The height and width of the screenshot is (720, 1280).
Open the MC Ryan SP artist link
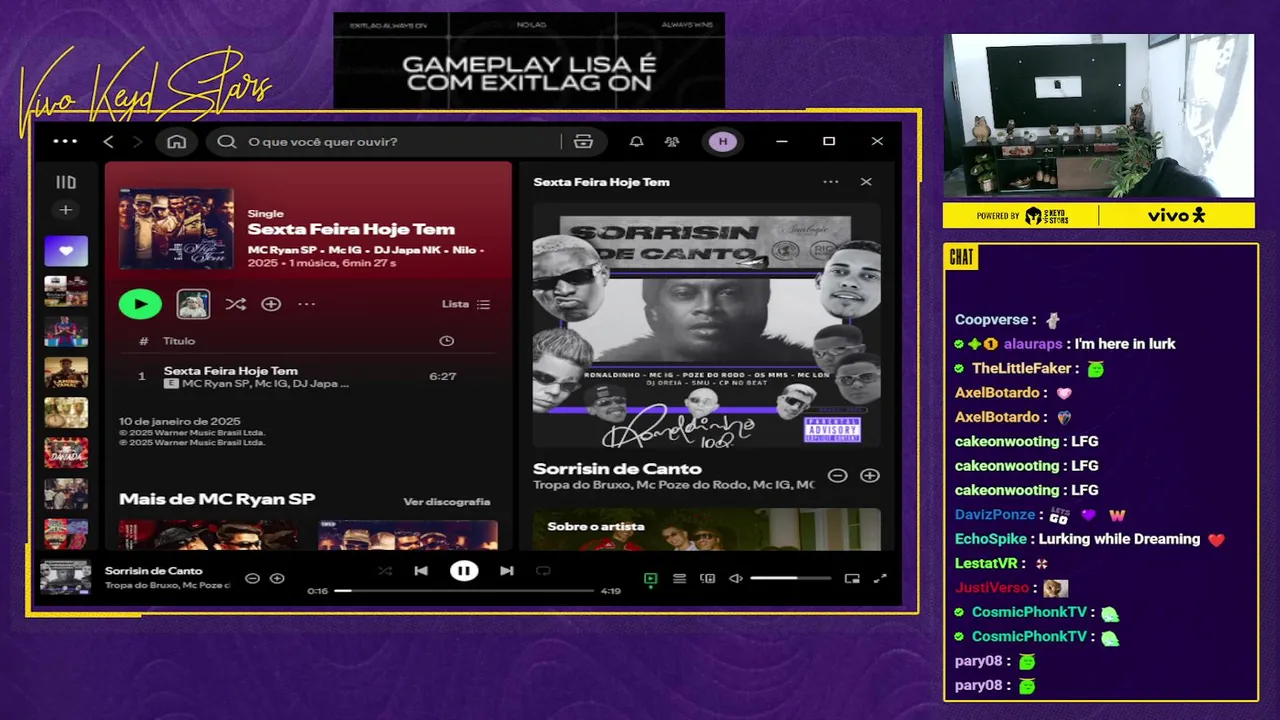(x=282, y=249)
